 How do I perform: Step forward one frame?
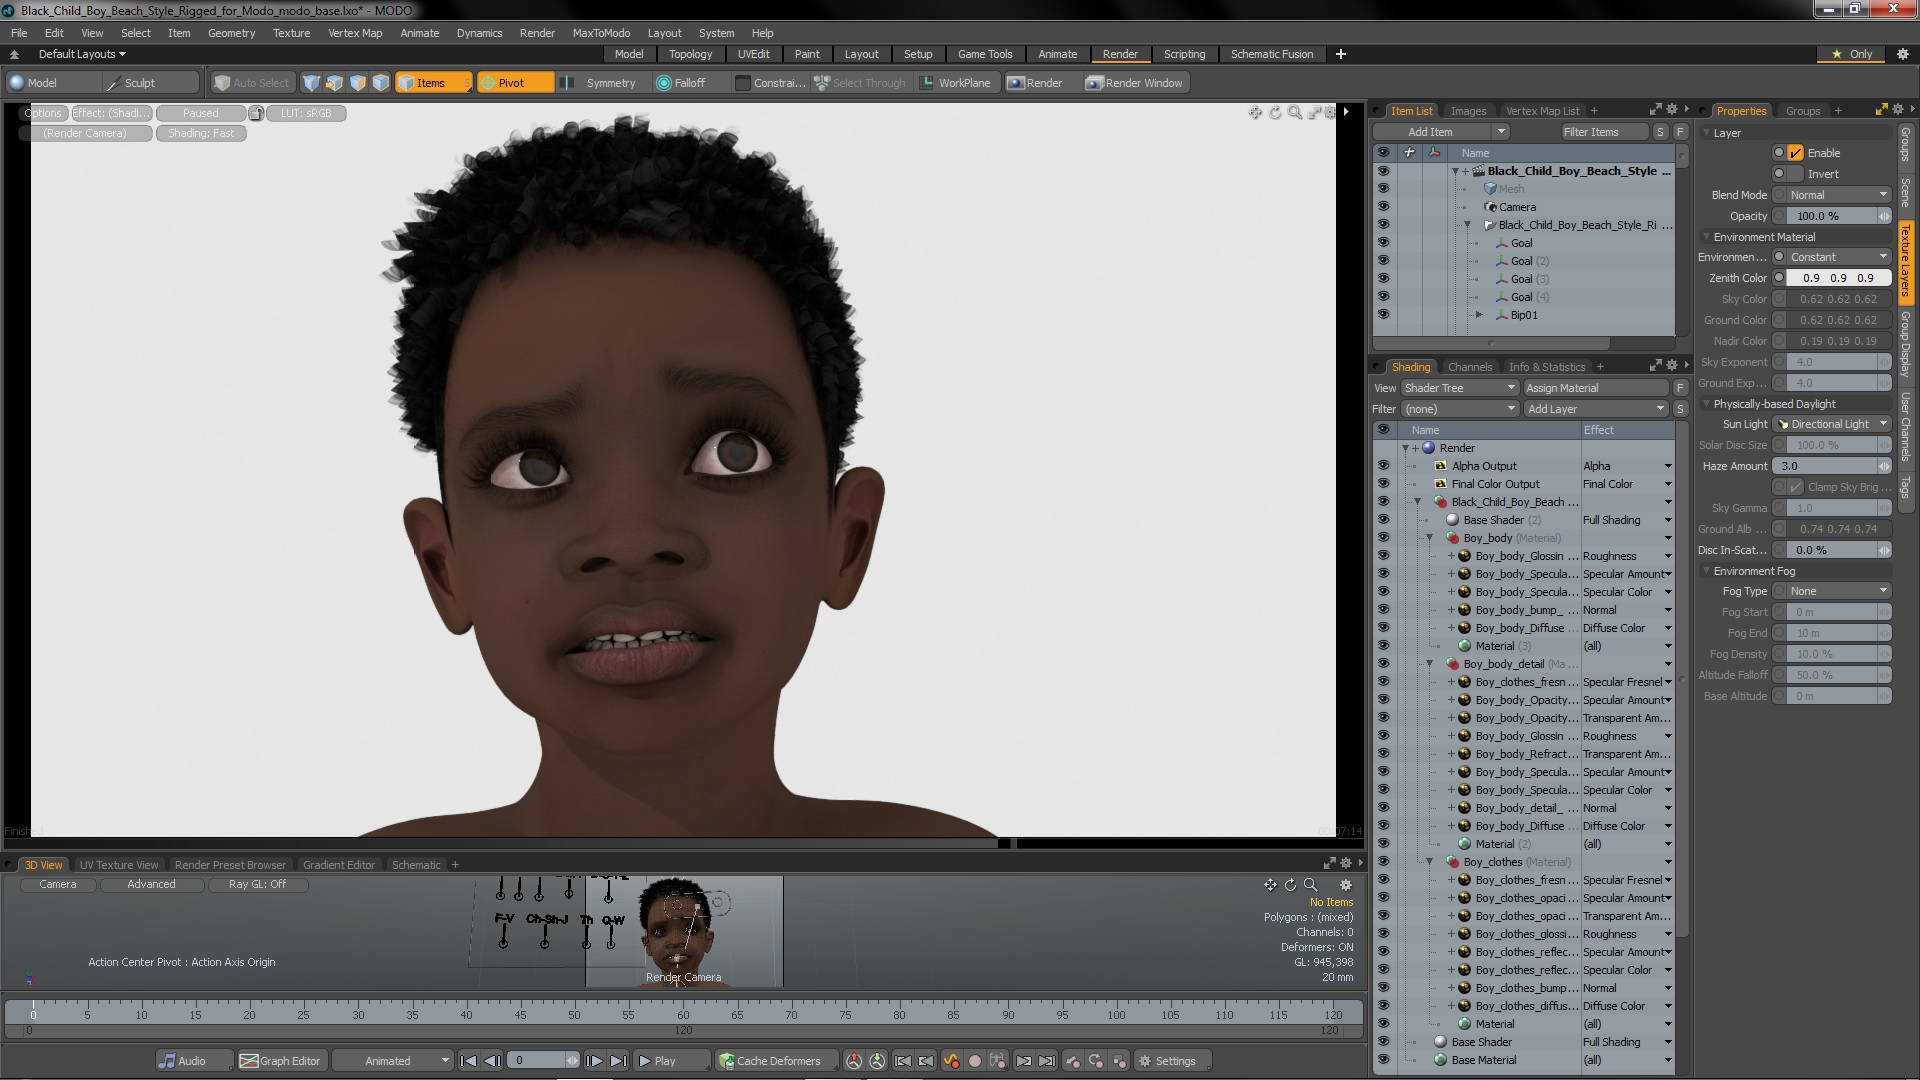click(594, 1061)
